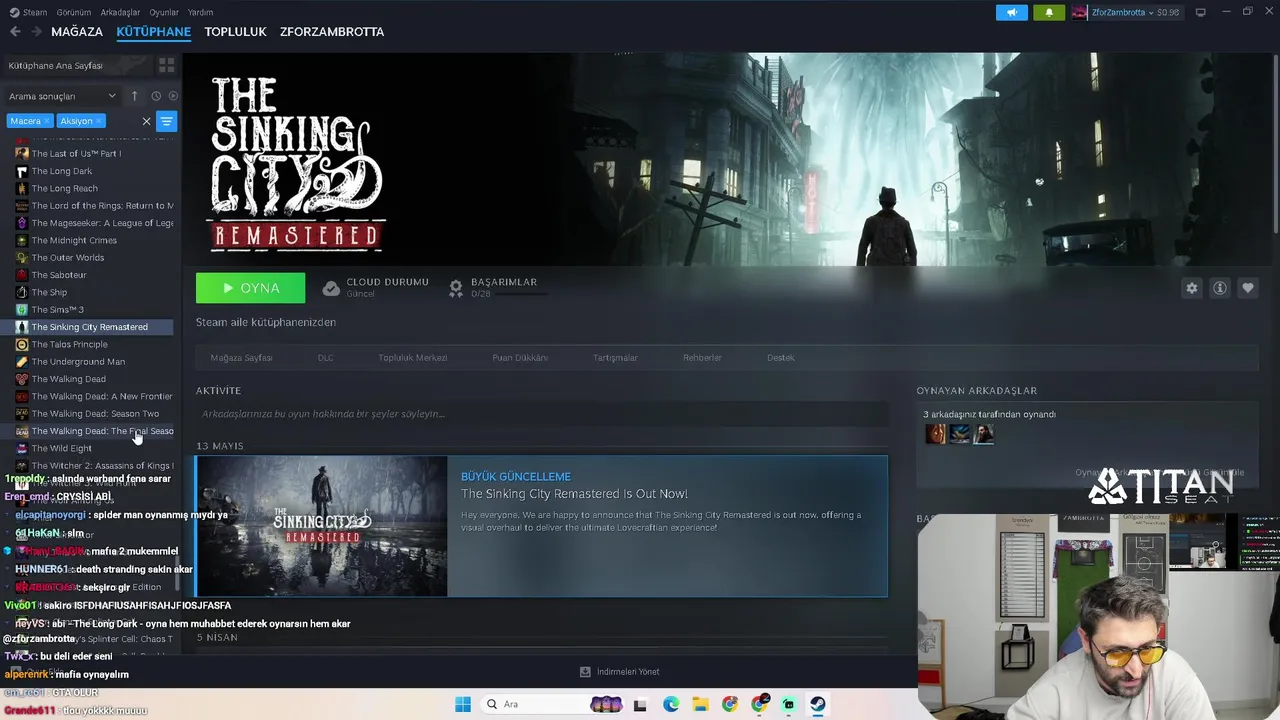Toggle ready-to-play filter icon
Screen dimensions: 1280x720
tap(173, 96)
